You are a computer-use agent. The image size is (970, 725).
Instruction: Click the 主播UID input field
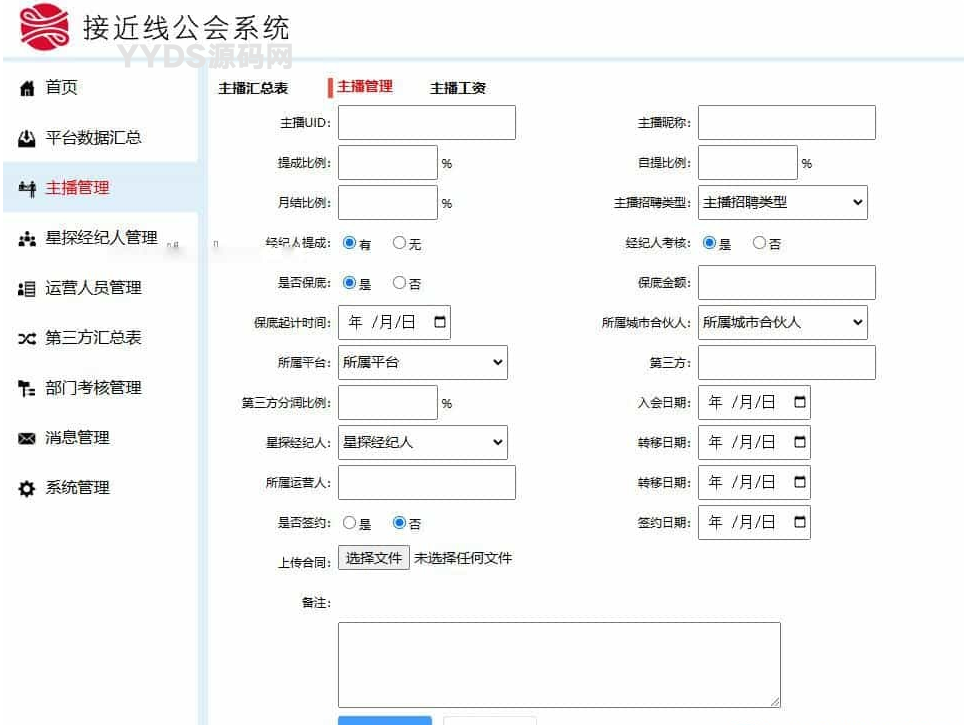pos(427,122)
